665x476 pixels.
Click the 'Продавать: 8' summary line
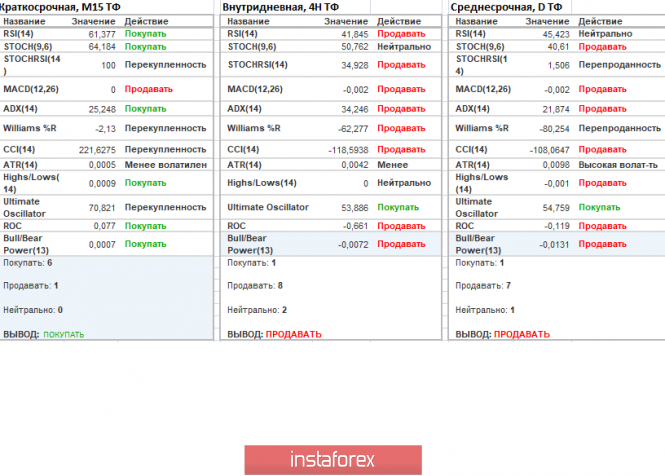(255, 286)
